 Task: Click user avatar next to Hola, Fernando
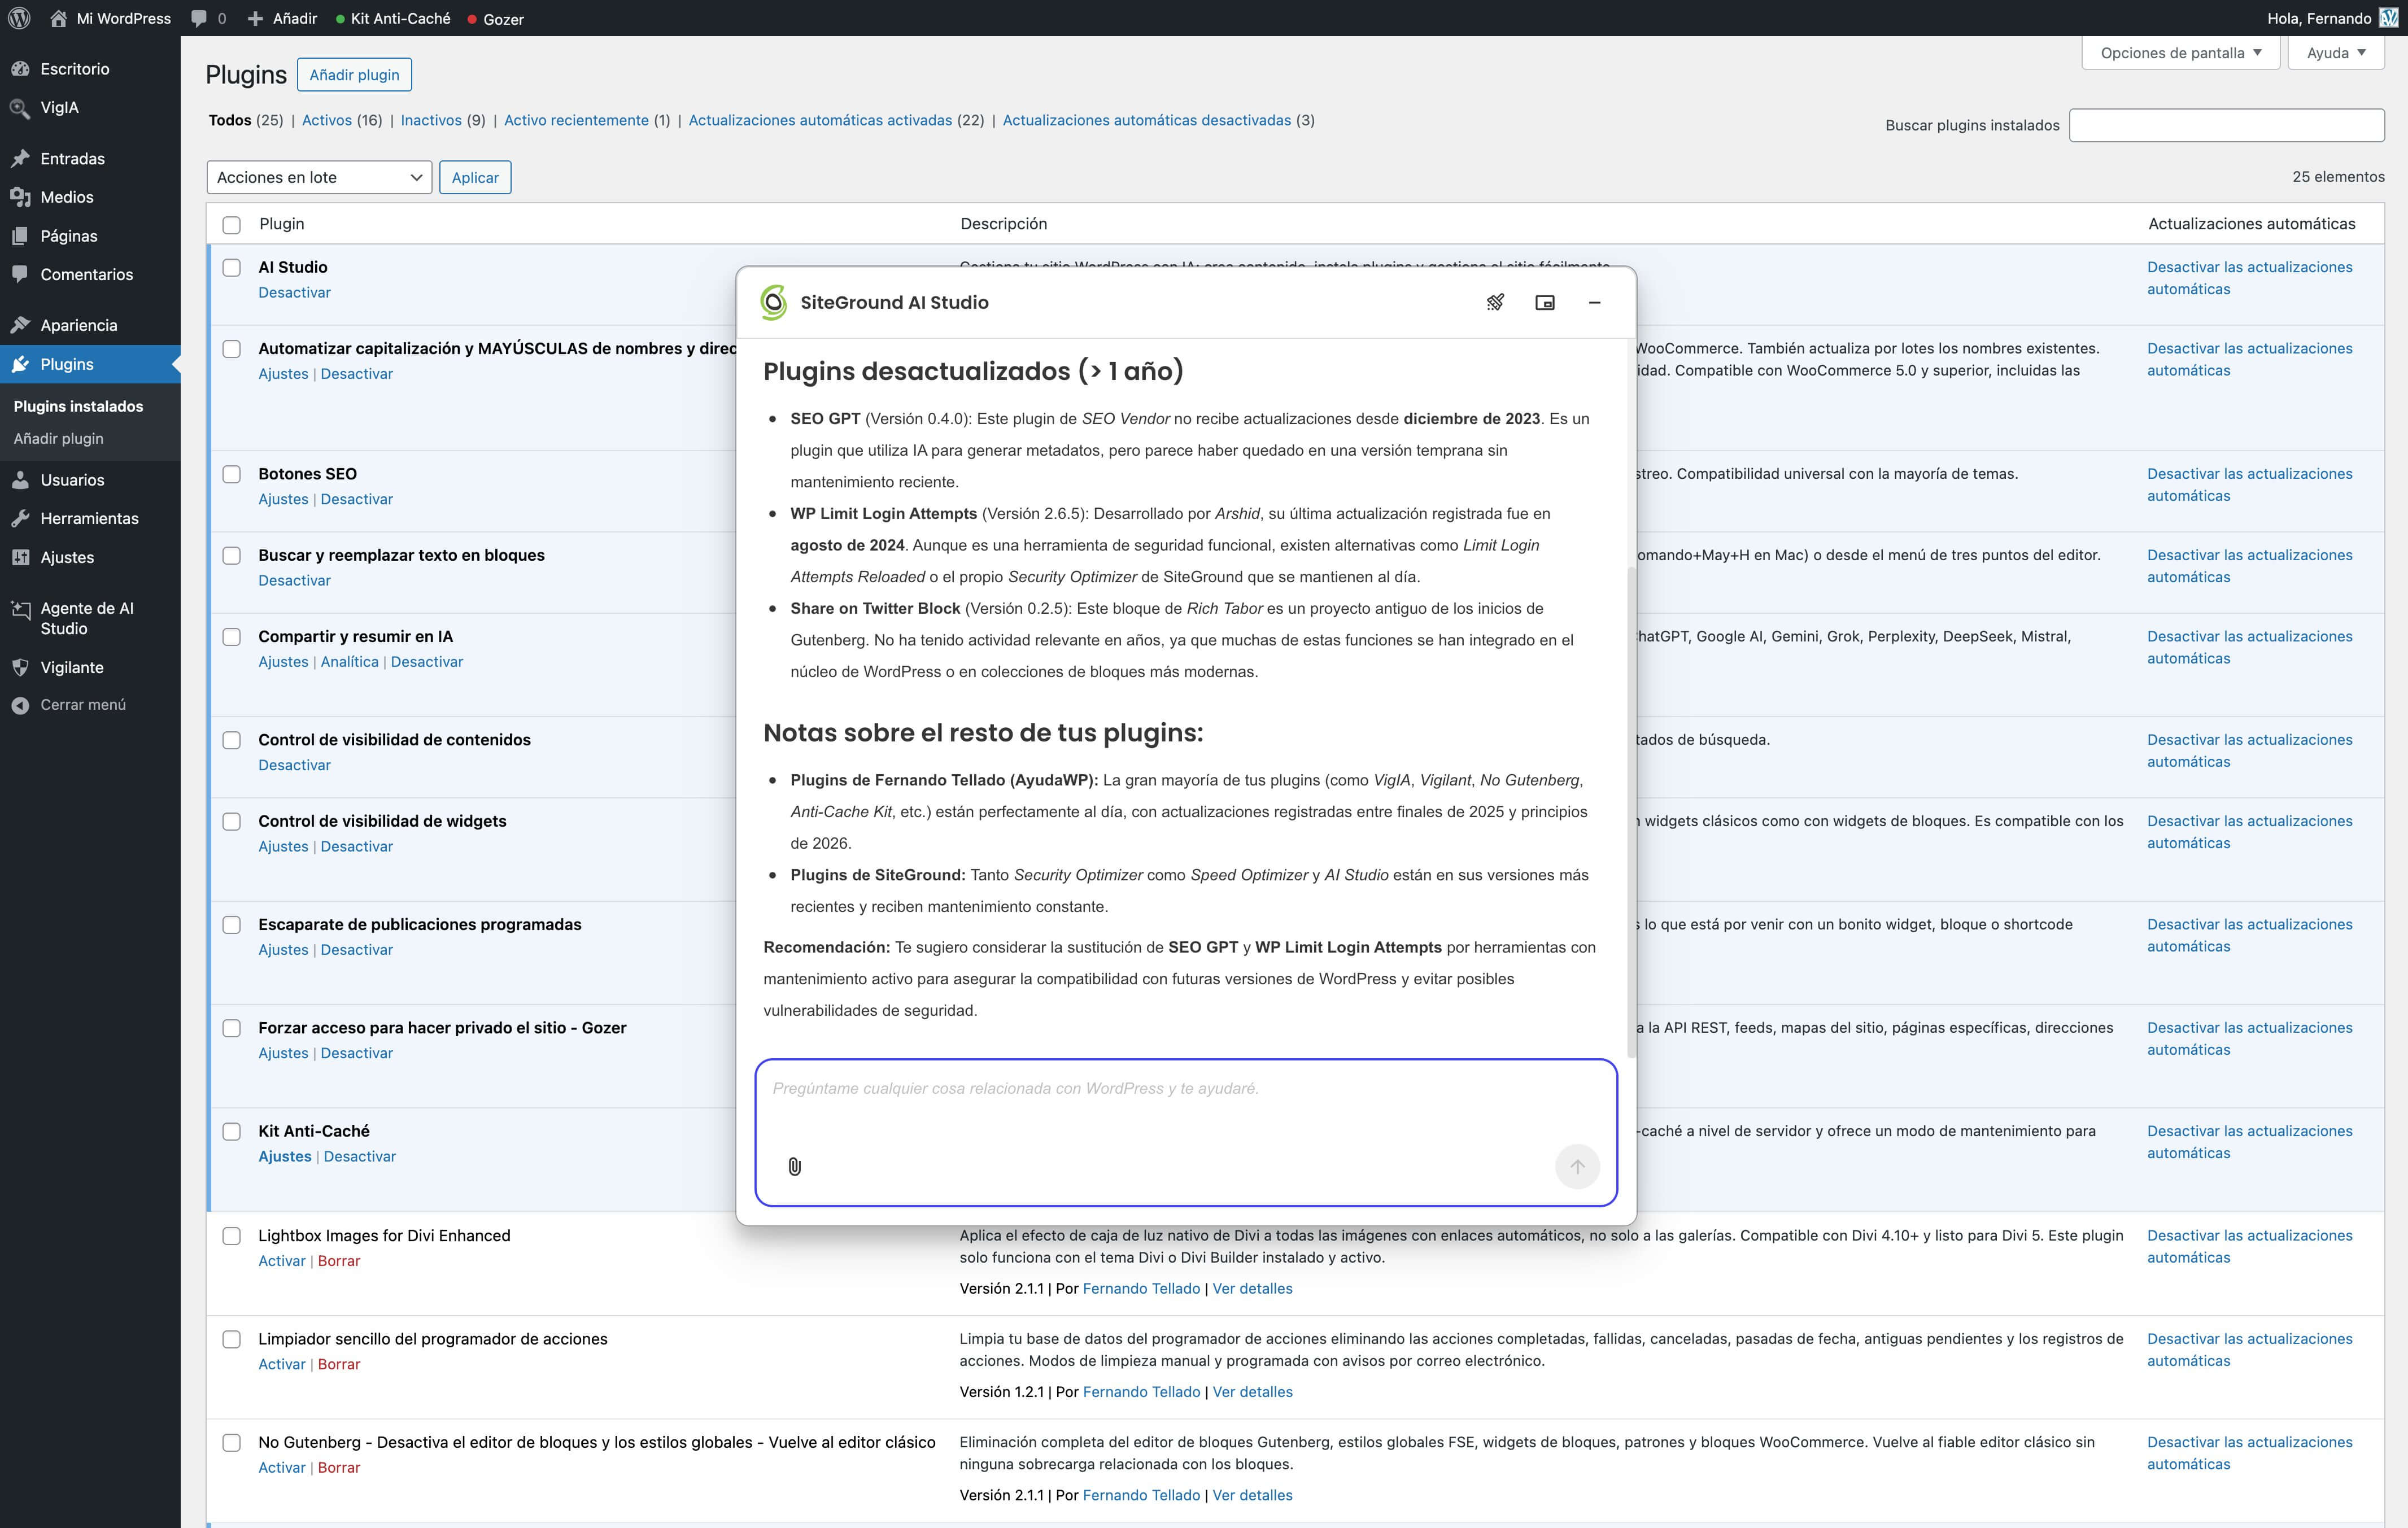pos(2388,18)
